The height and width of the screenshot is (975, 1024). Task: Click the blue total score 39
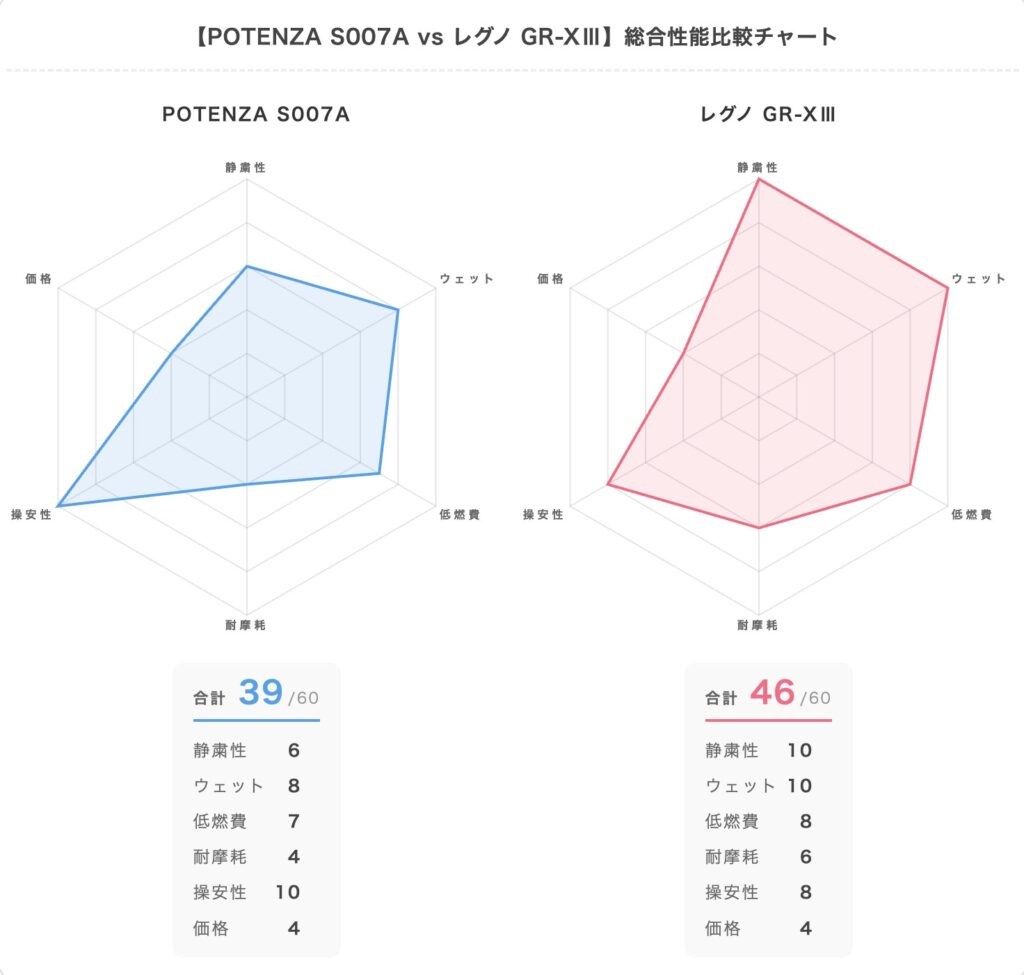pyautogui.click(x=261, y=692)
